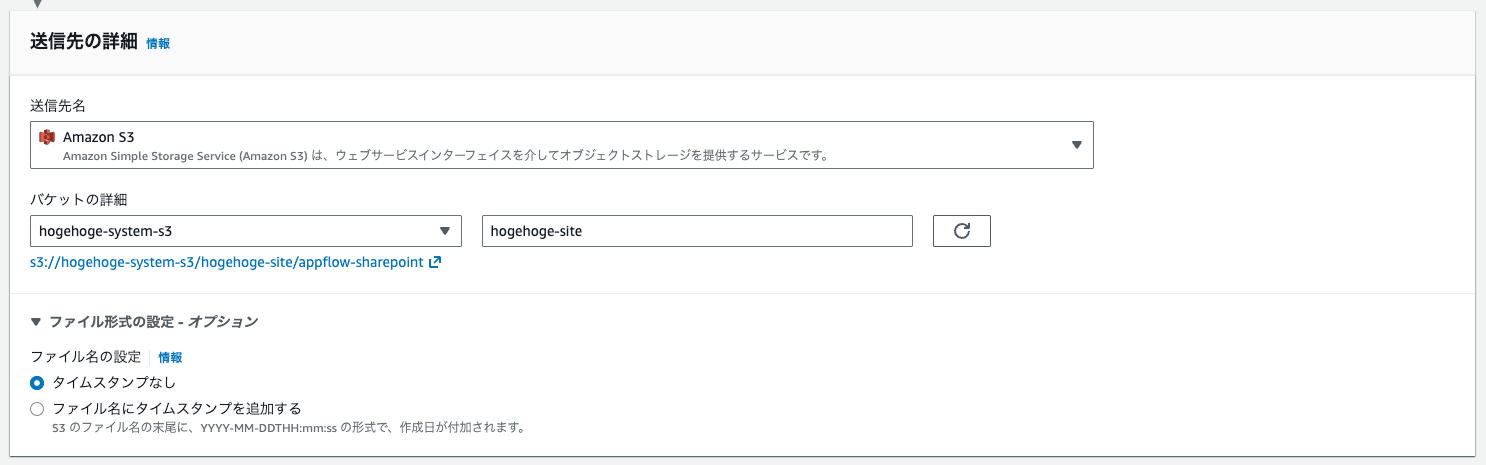This screenshot has height=465, width=1486.
Task: Open 情報 link beside 送信先の詳細
Action: coord(158,44)
